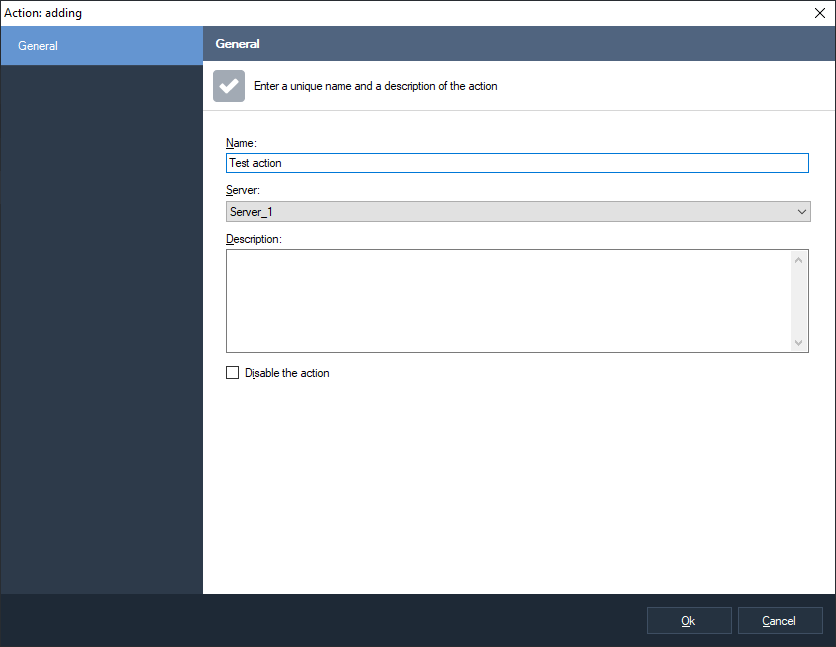Image resolution: width=836 pixels, height=647 pixels.
Task: Close the Action adding dialog window
Action: coord(819,13)
